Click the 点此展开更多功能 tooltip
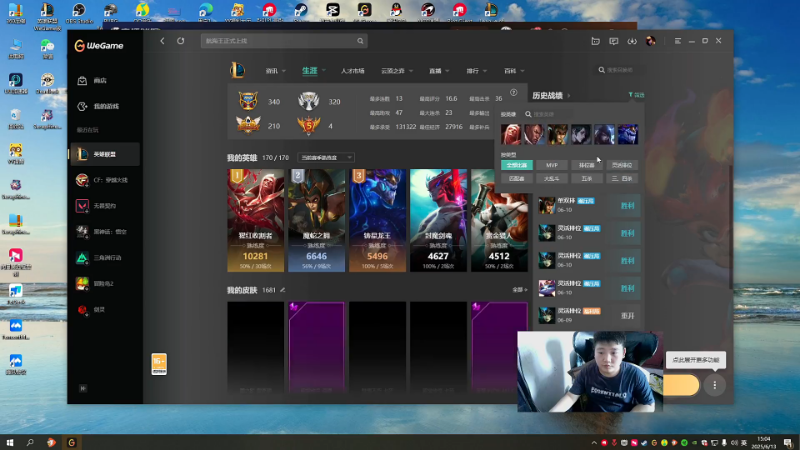The image size is (800, 450). point(696,360)
